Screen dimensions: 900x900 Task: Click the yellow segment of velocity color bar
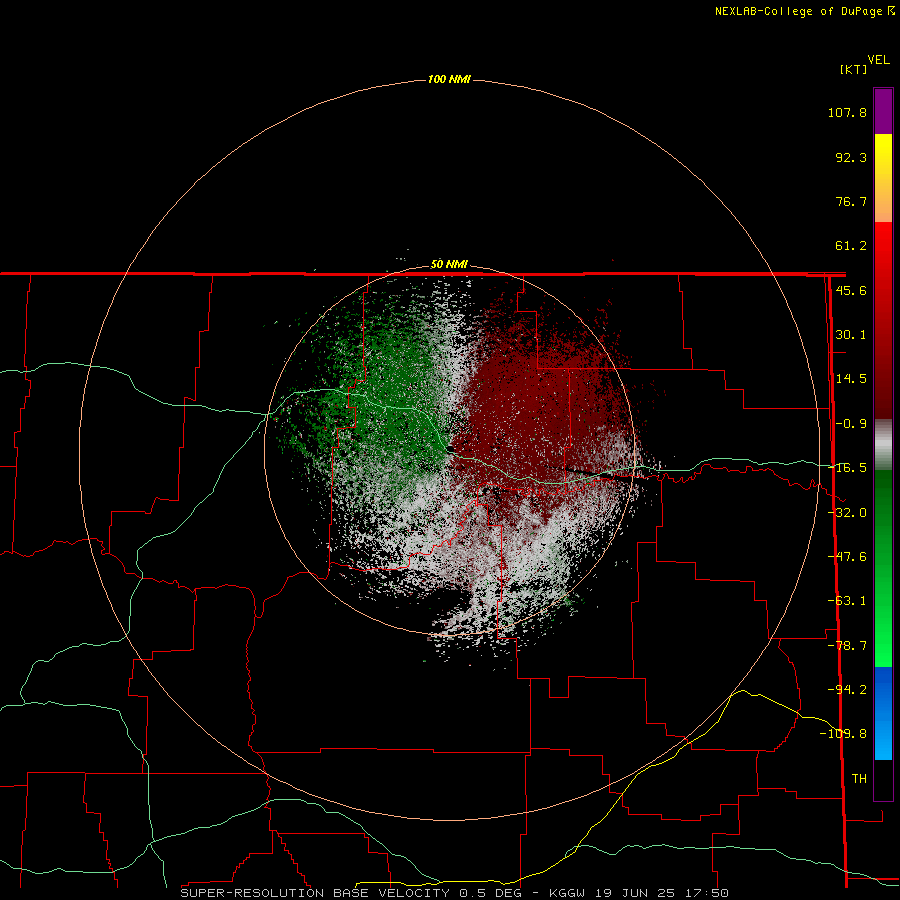tap(883, 178)
